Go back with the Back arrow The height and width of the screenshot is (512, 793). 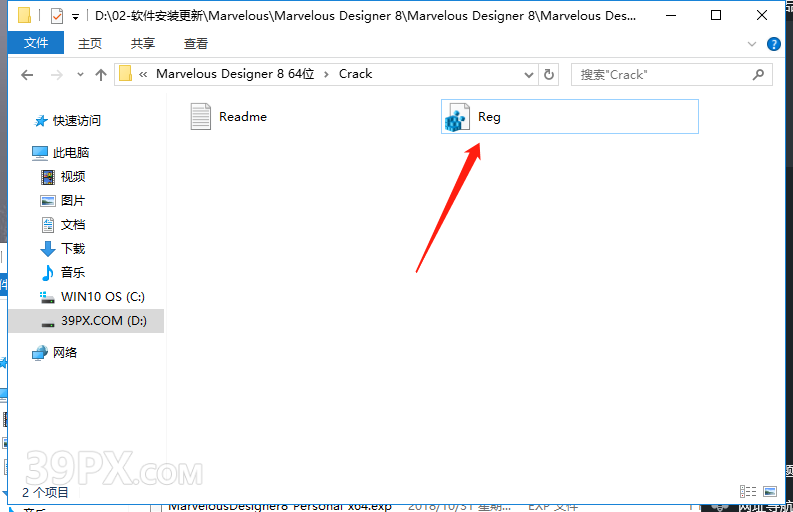click(x=27, y=75)
